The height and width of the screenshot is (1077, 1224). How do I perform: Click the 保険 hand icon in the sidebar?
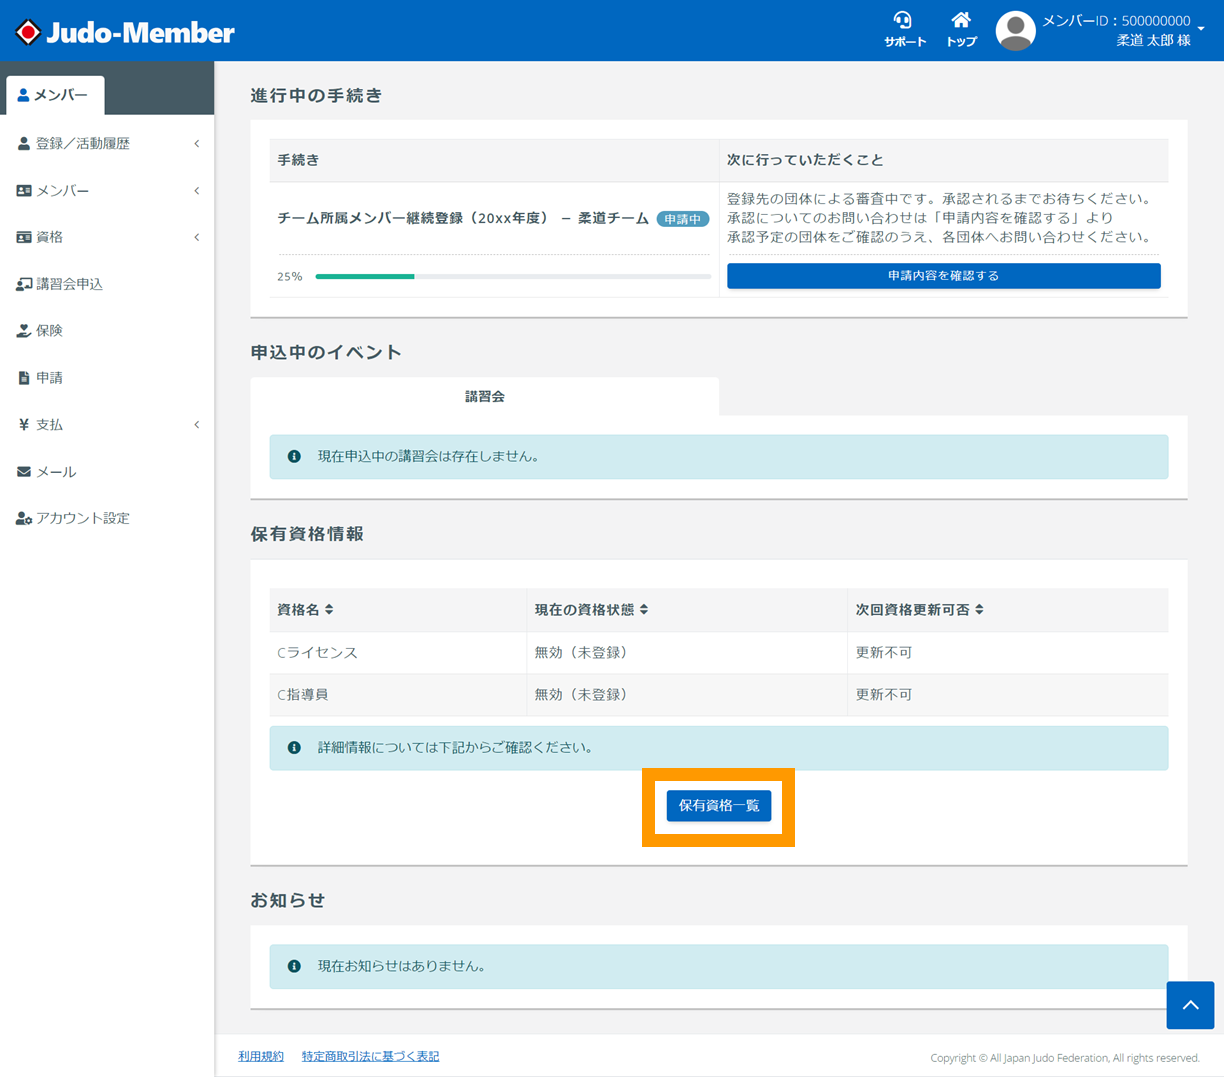click(x=24, y=331)
